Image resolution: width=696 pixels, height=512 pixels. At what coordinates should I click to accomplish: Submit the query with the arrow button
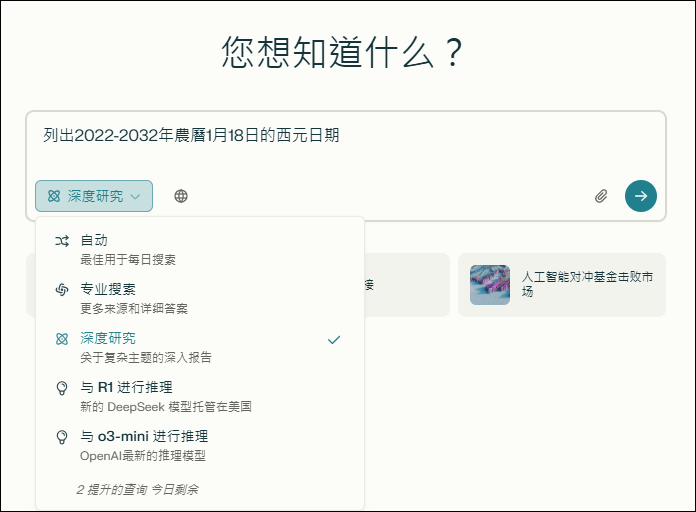641,196
